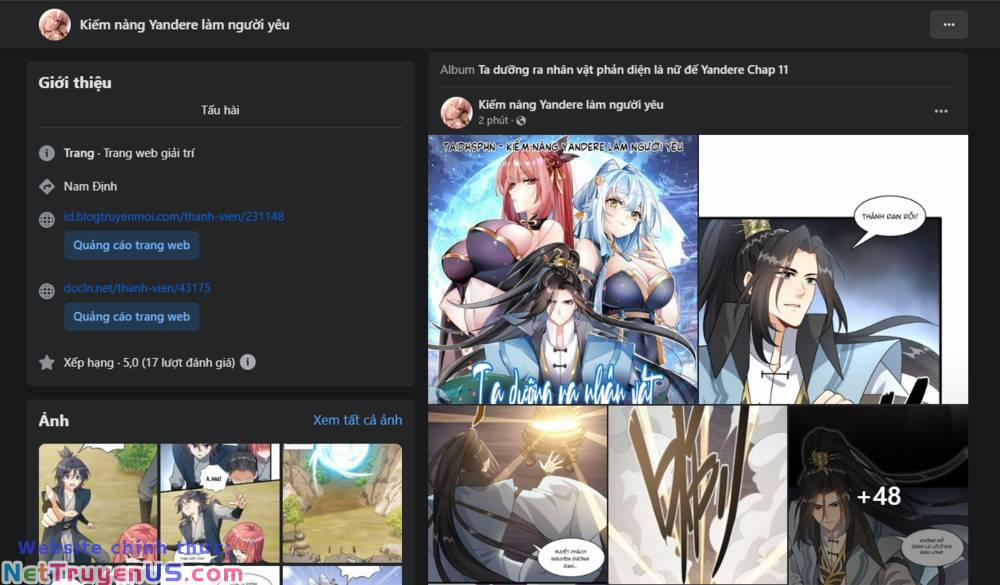Open the docln.net/thanh-vien/43175 link
The height and width of the screenshot is (585, 1000).
(137, 288)
